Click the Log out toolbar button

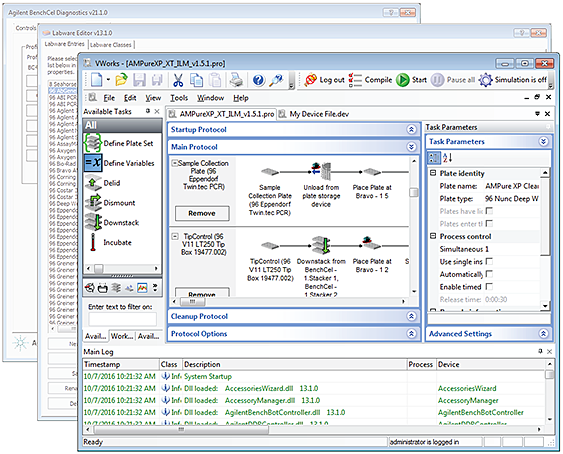324,80
